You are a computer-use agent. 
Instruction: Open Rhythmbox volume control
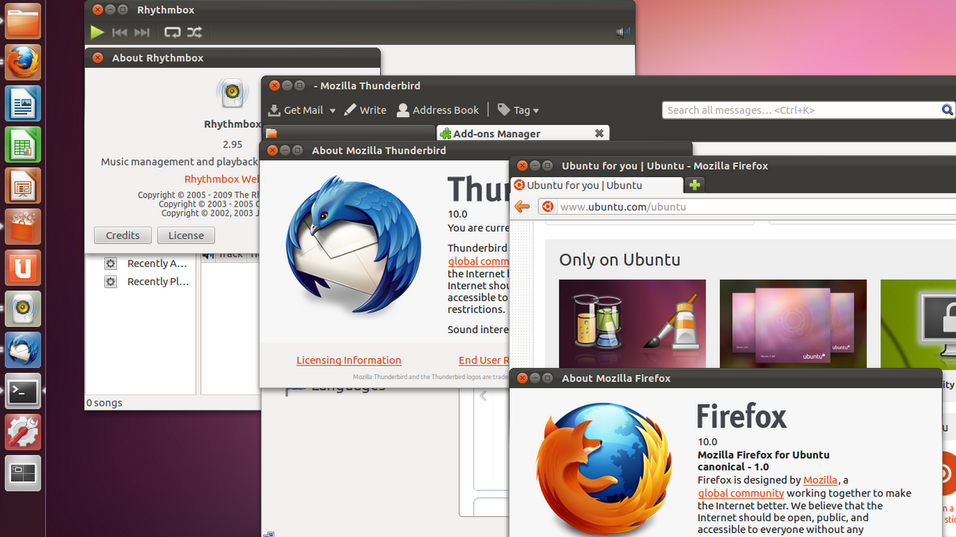(622, 32)
